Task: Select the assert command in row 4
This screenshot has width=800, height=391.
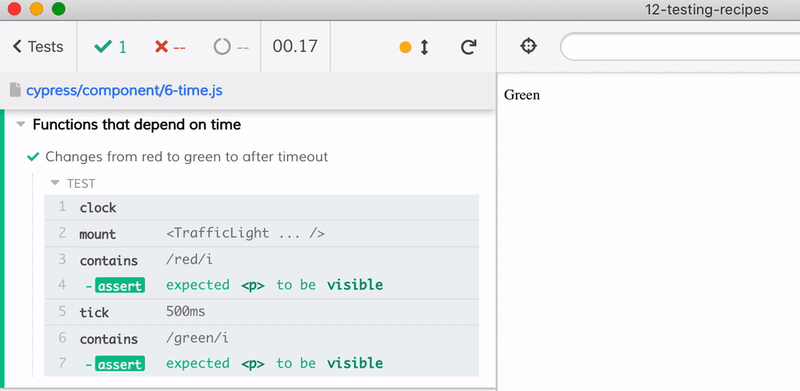Action: point(261,285)
